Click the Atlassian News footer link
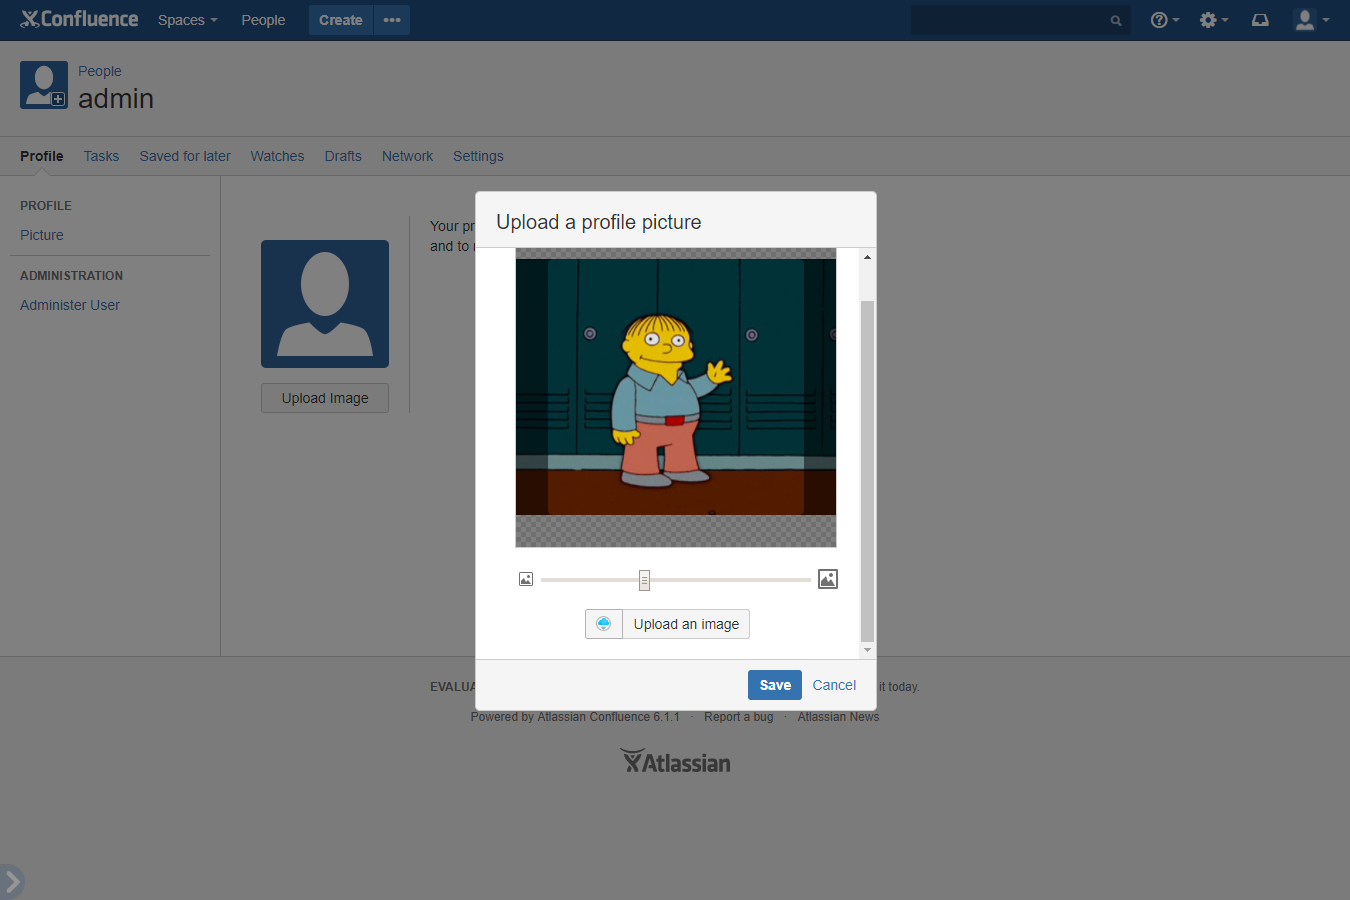 pyautogui.click(x=838, y=717)
